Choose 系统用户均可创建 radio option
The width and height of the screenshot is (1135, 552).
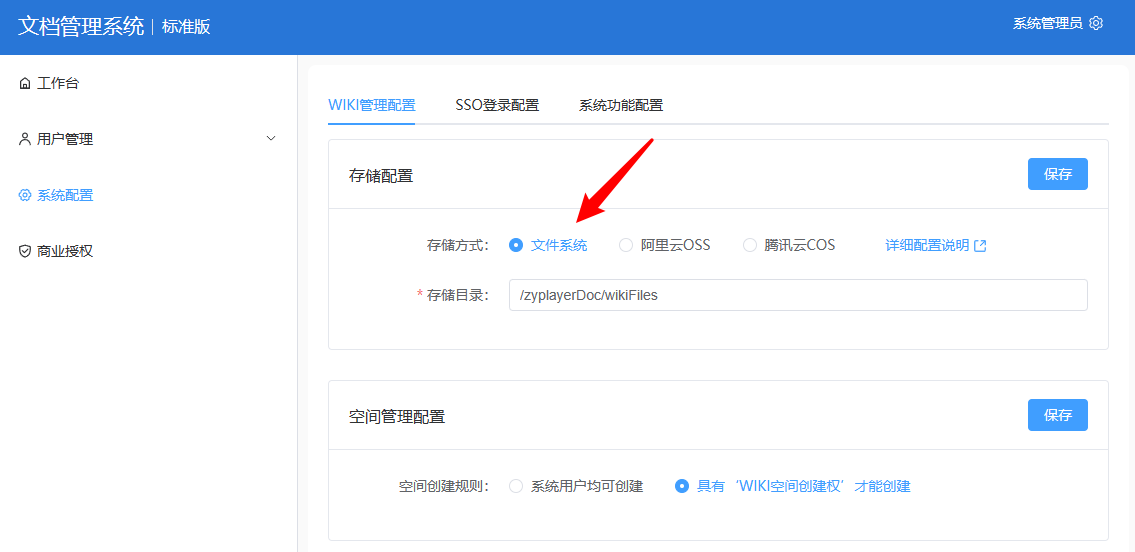tap(516, 486)
